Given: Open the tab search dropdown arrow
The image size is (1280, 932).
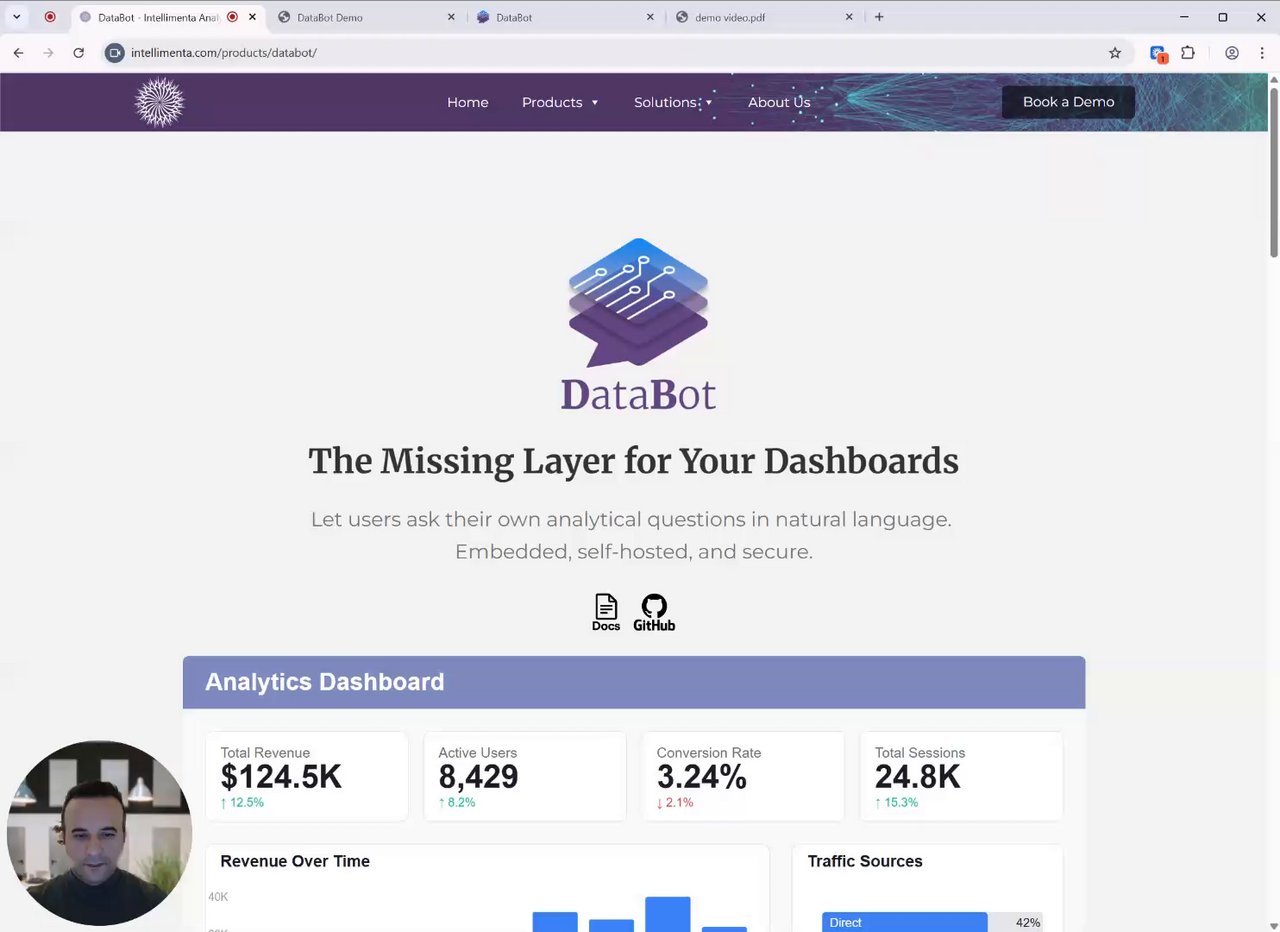Looking at the screenshot, I should [16, 17].
